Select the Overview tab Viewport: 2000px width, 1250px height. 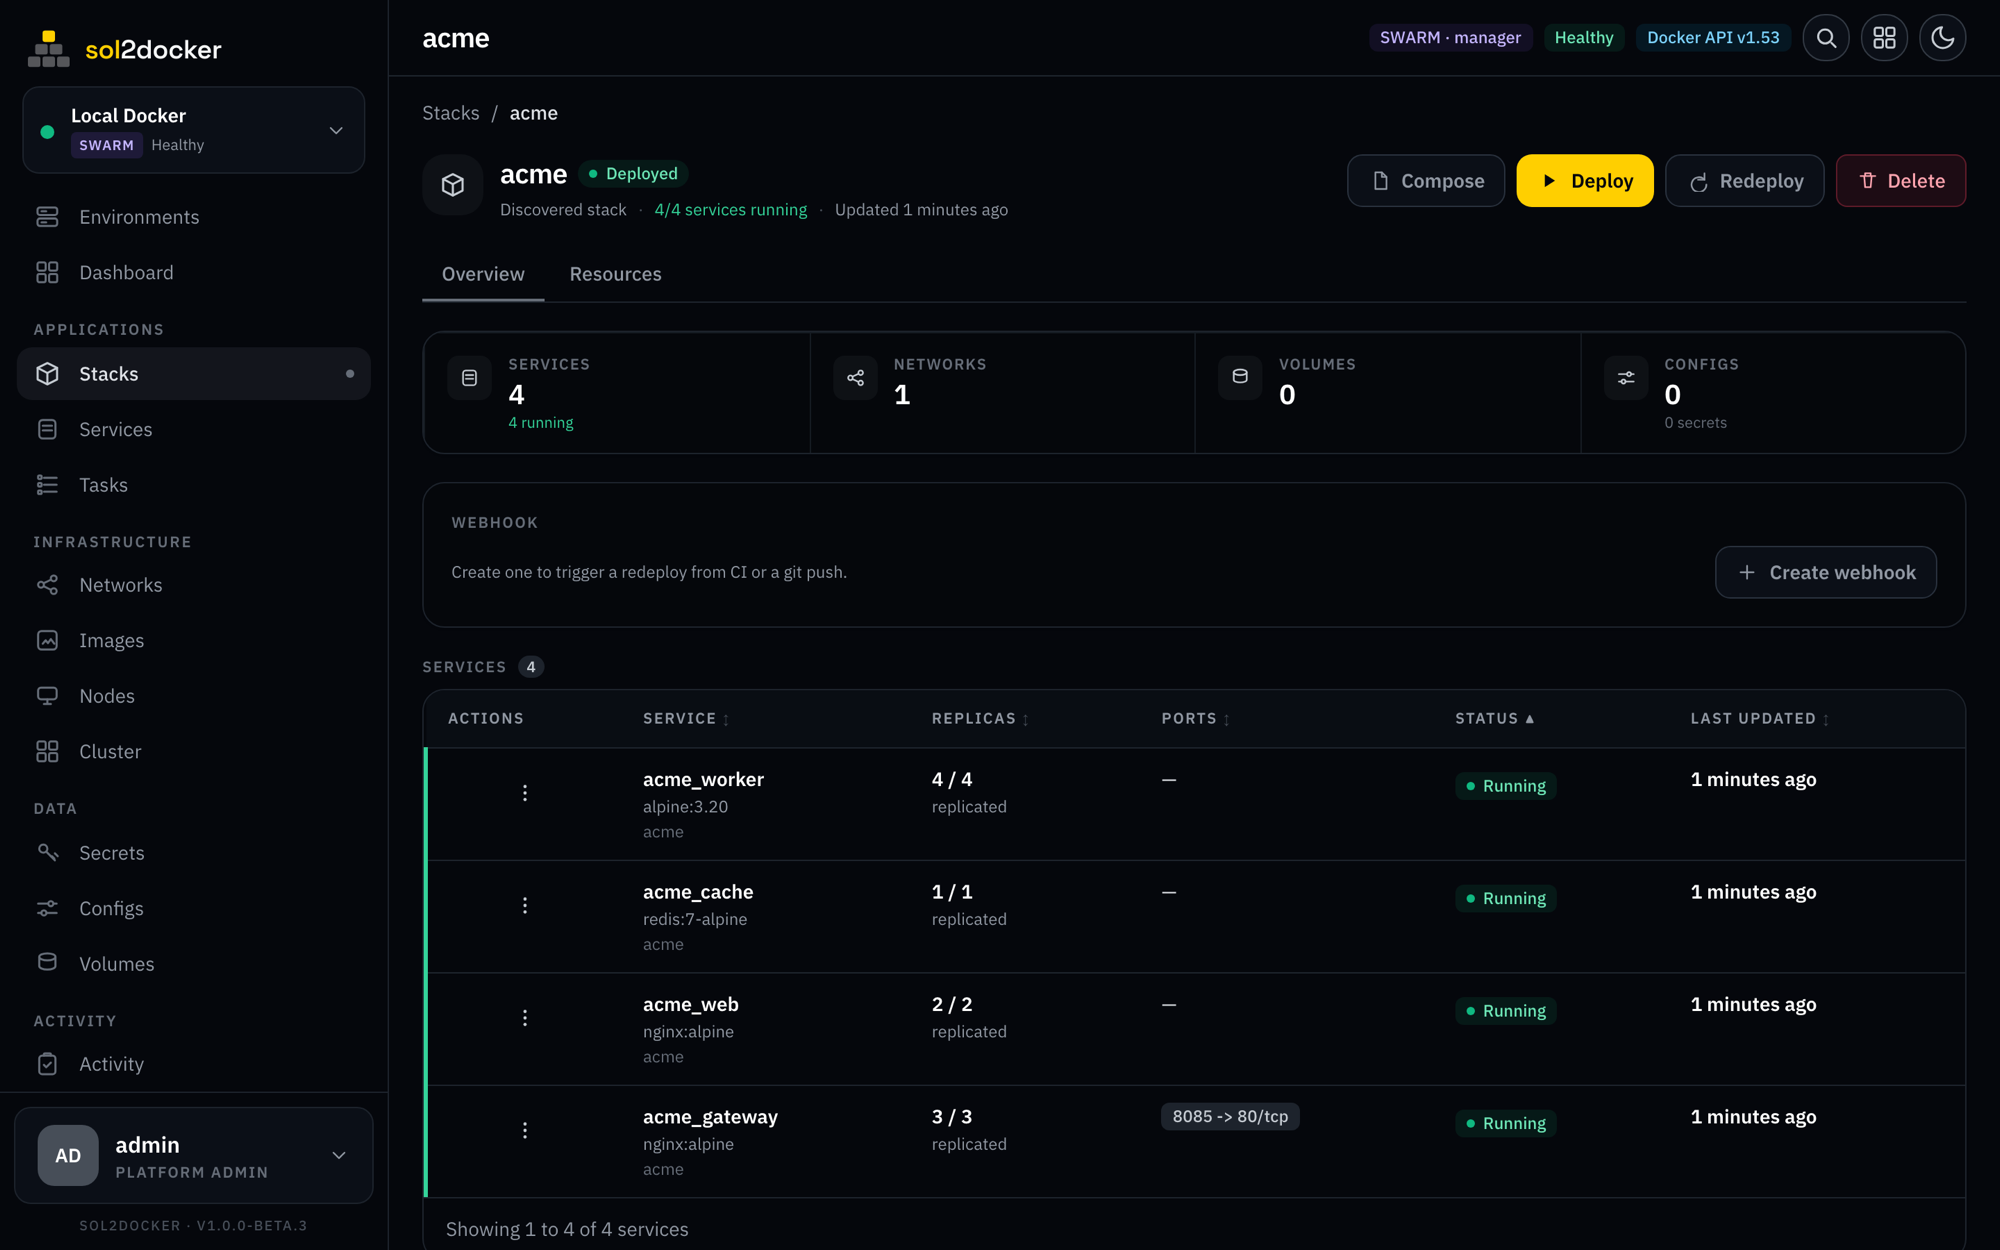click(483, 274)
